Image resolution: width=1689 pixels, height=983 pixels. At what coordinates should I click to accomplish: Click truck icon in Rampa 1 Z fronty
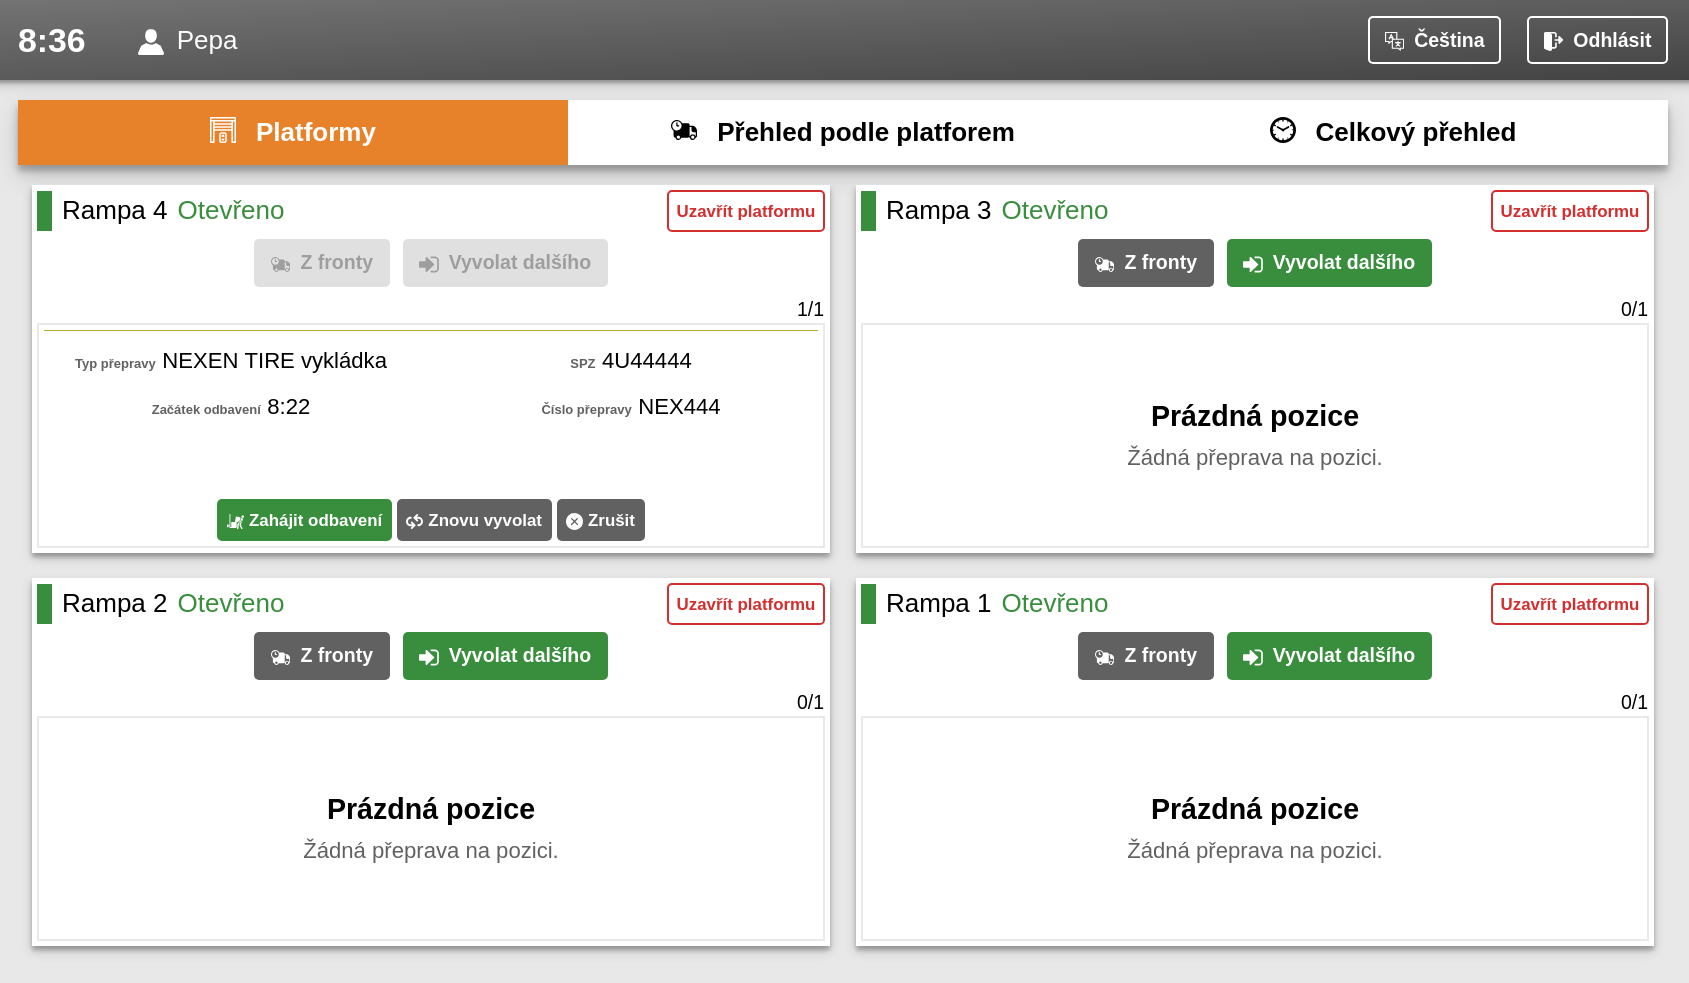point(1104,657)
